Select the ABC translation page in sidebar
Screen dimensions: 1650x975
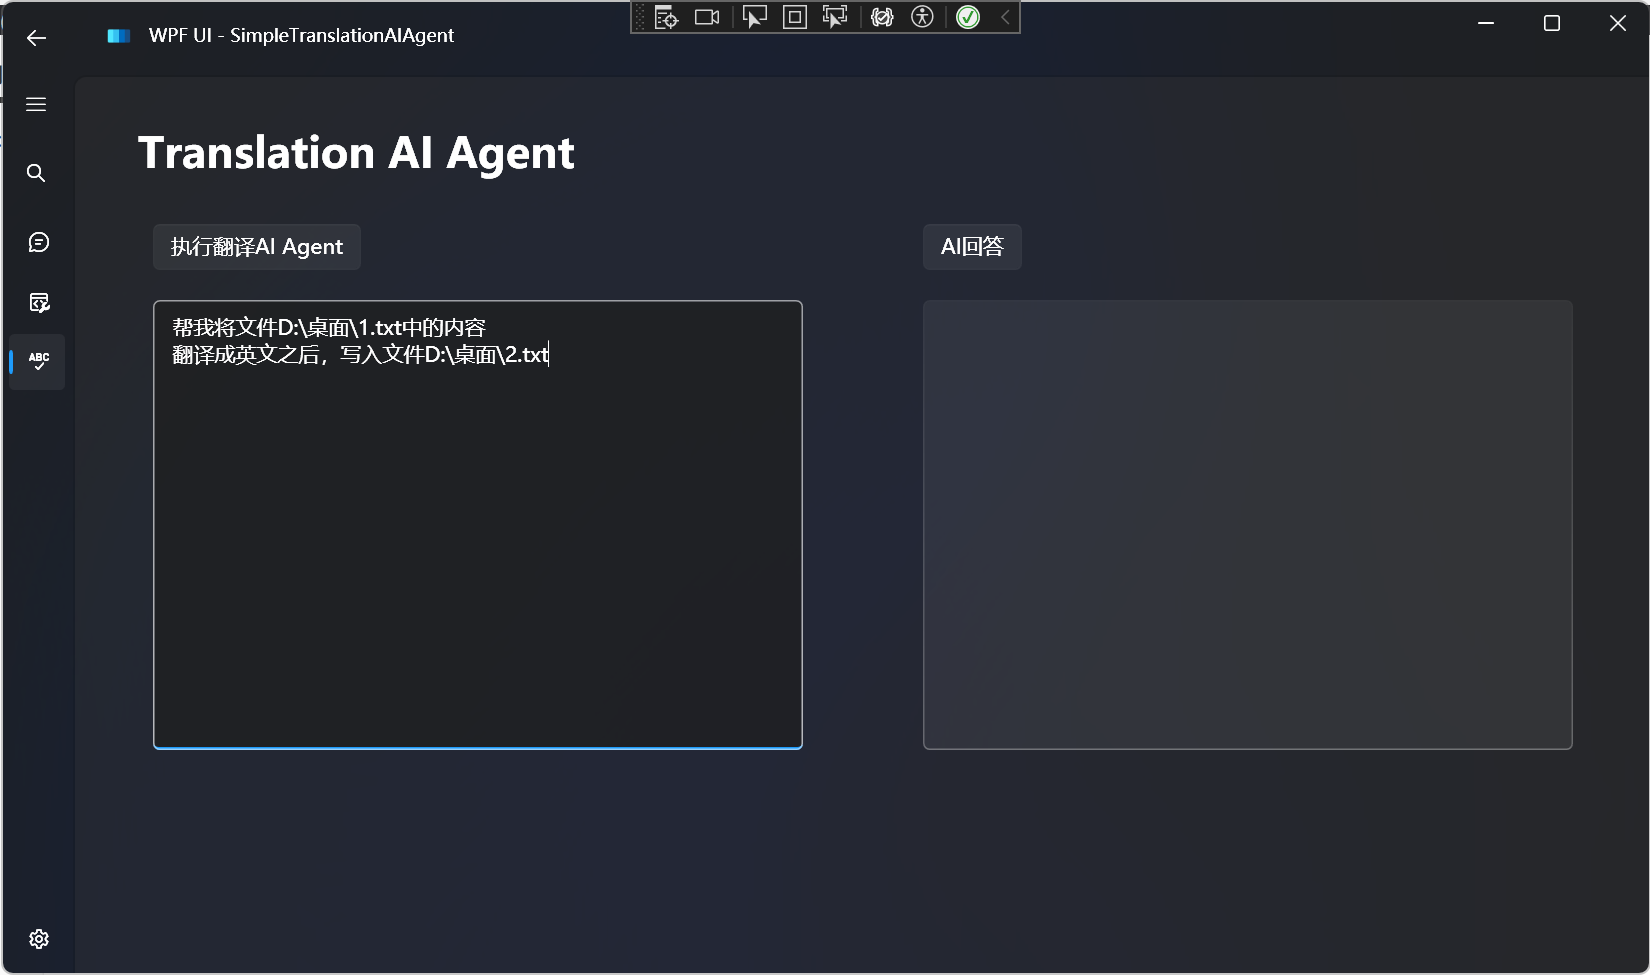[38, 361]
